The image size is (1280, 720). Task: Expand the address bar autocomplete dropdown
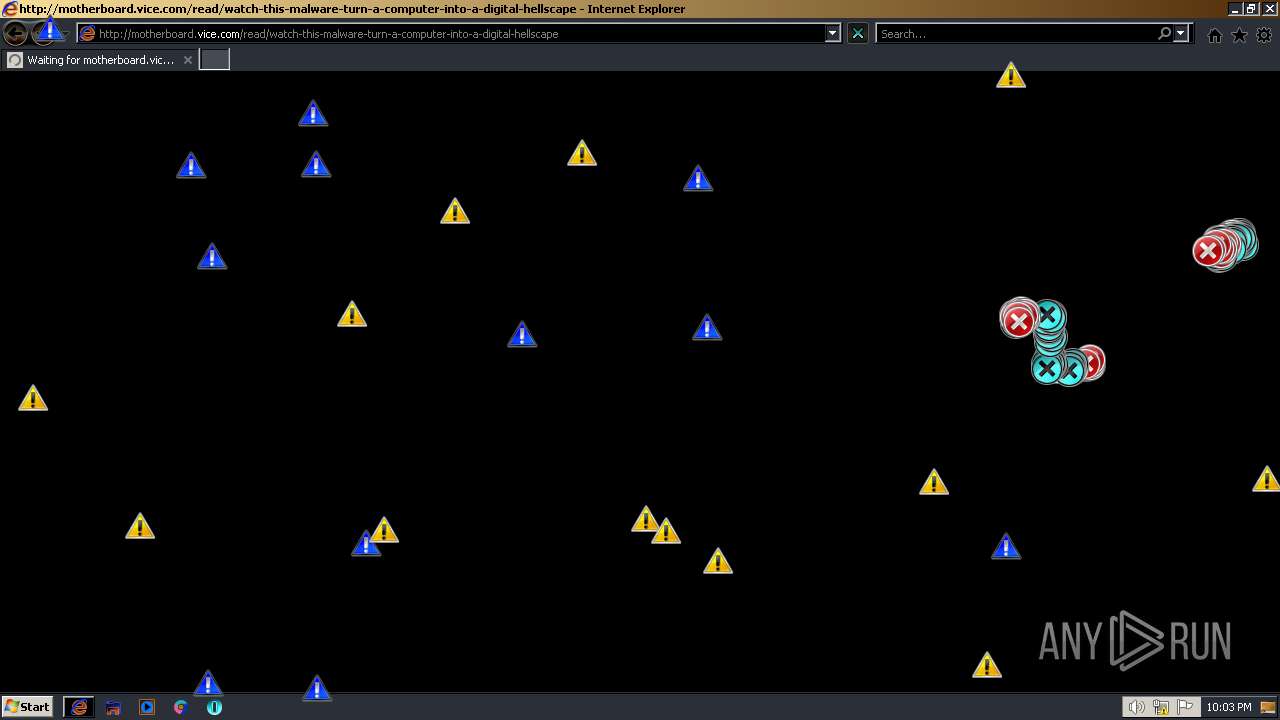pos(832,33)
